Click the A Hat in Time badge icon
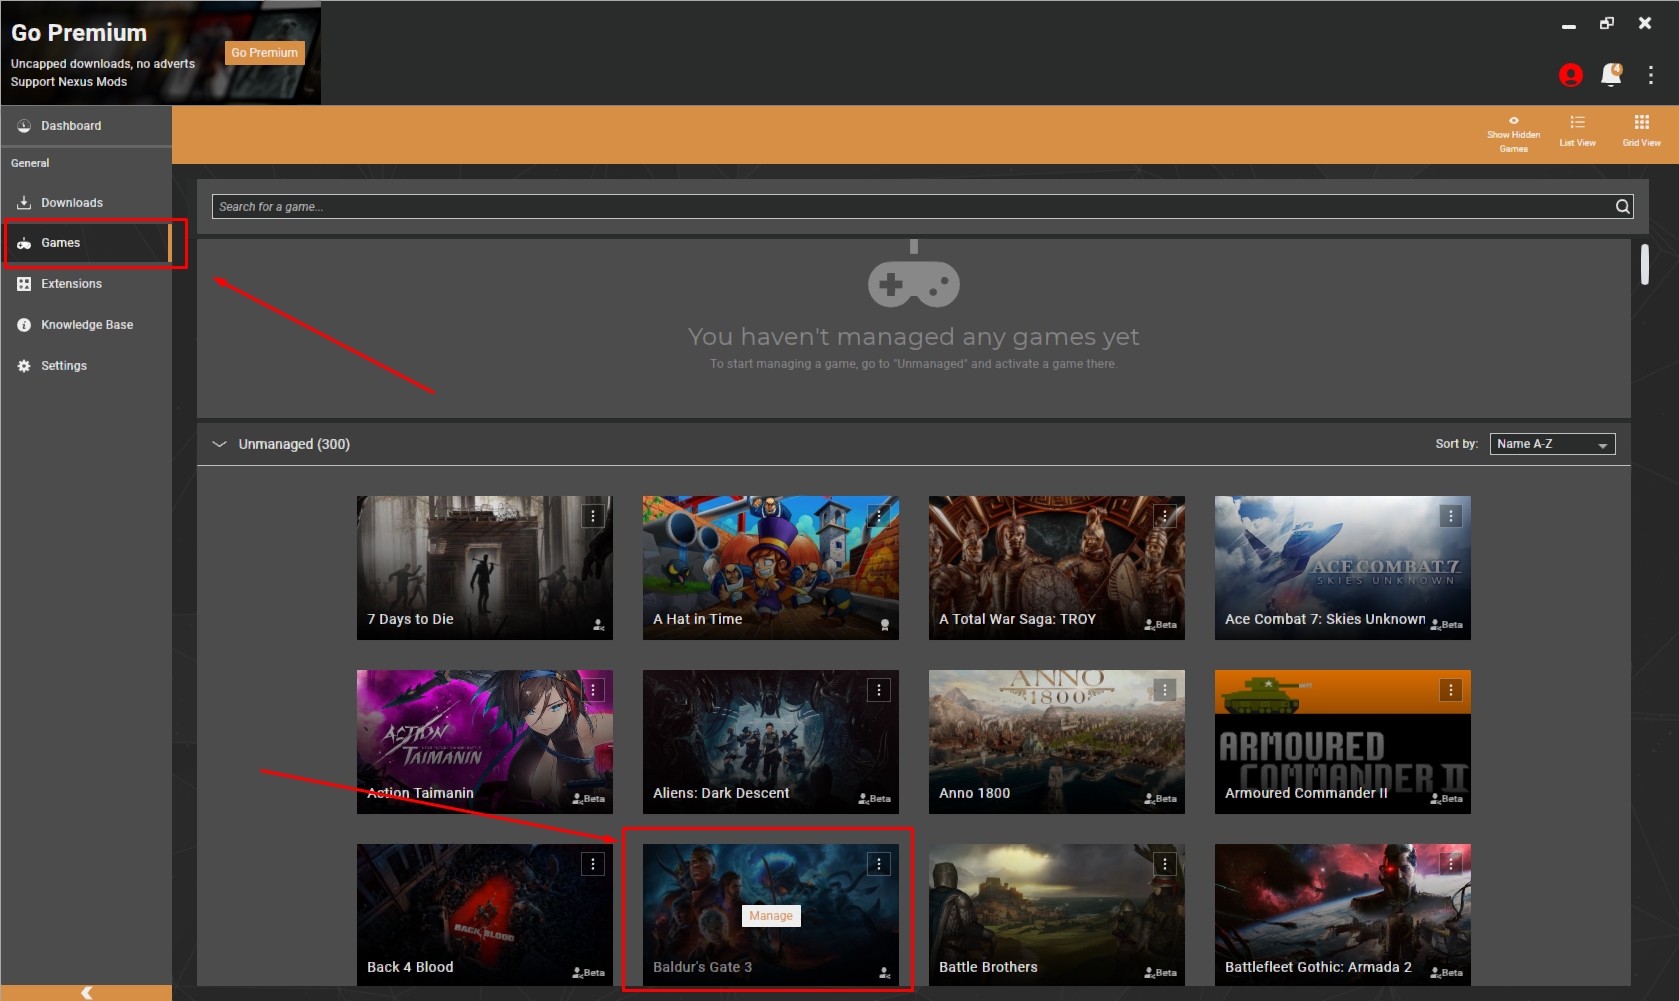Viewport: 1679px width, 1001px height. coord(885,625)
